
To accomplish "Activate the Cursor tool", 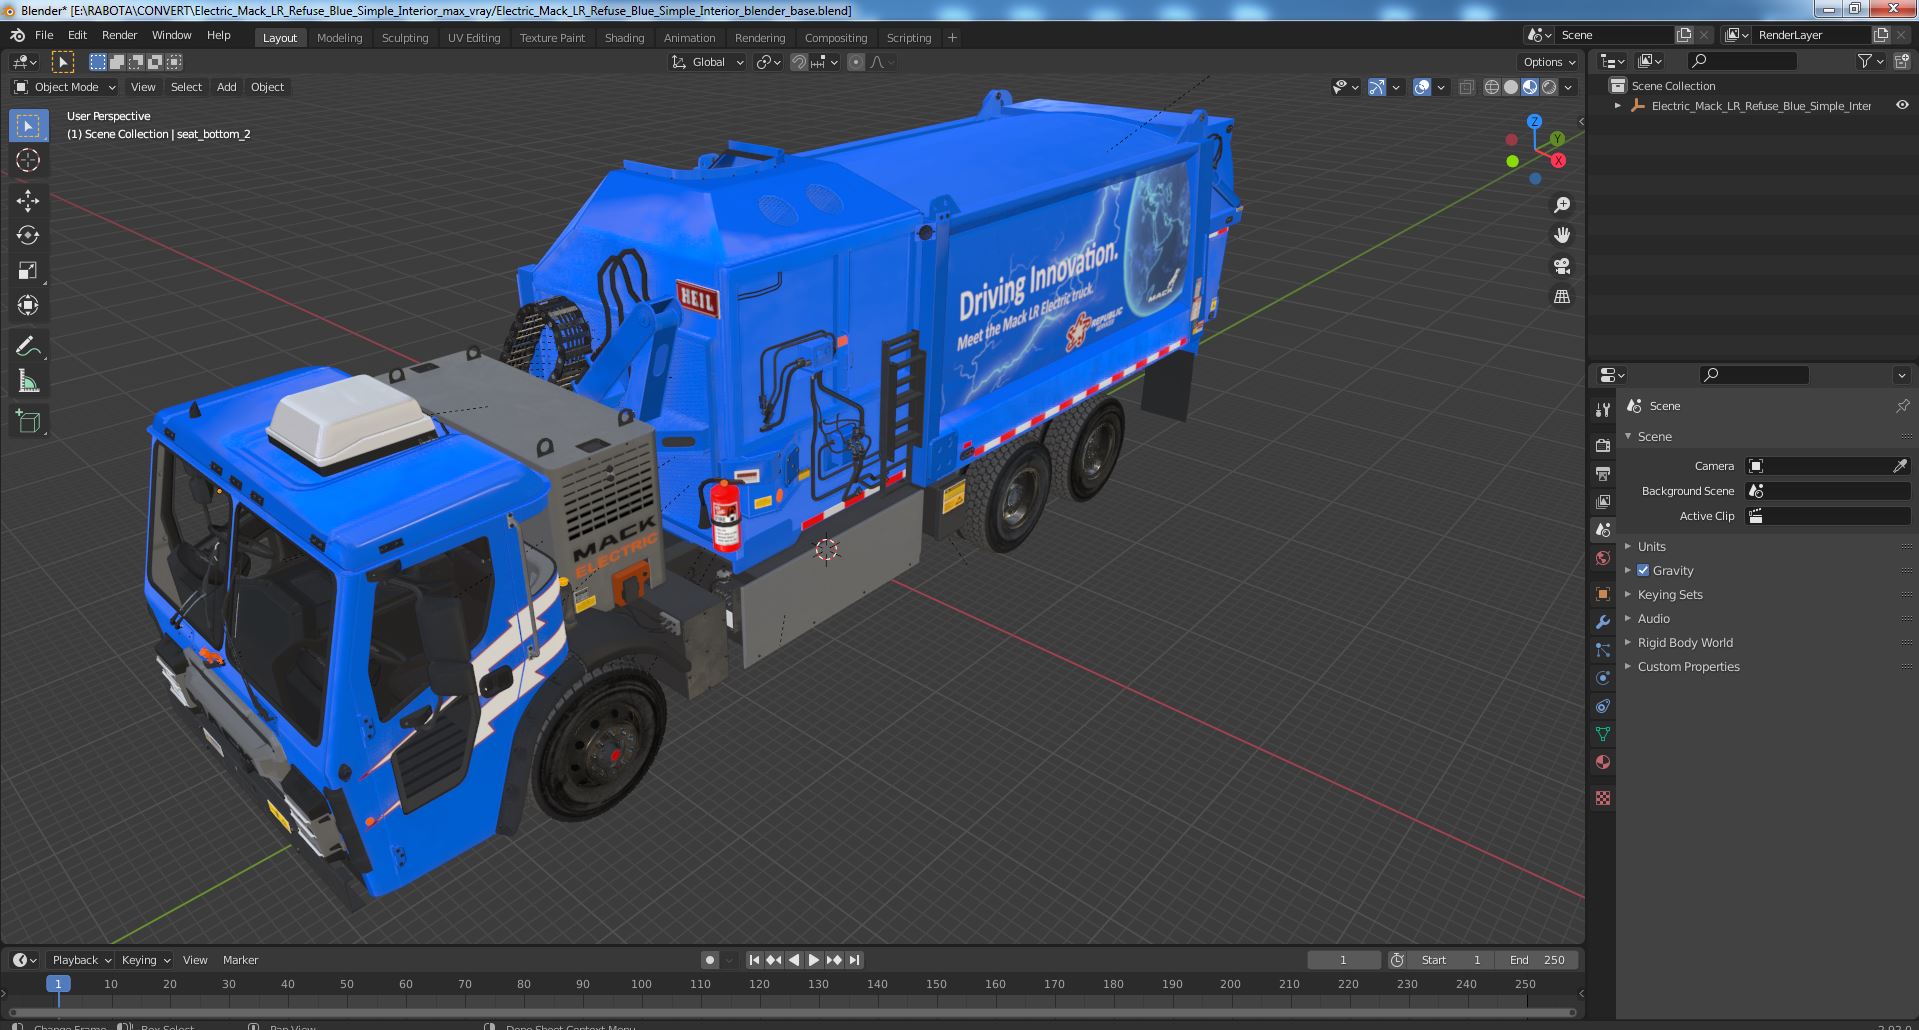I will pyautogui.click(x=28, y=160).
